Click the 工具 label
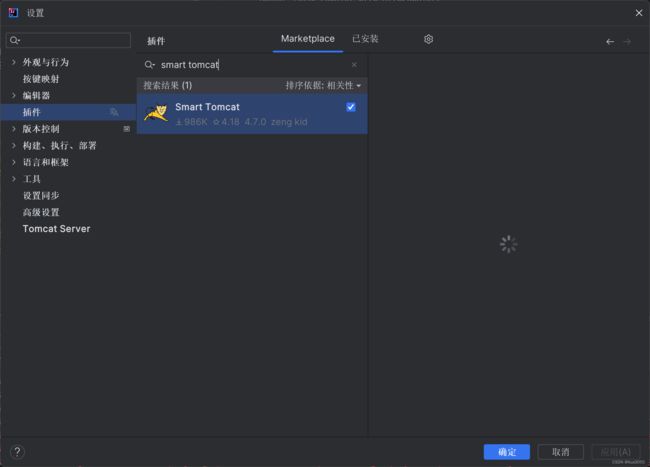 click(32, 179)
